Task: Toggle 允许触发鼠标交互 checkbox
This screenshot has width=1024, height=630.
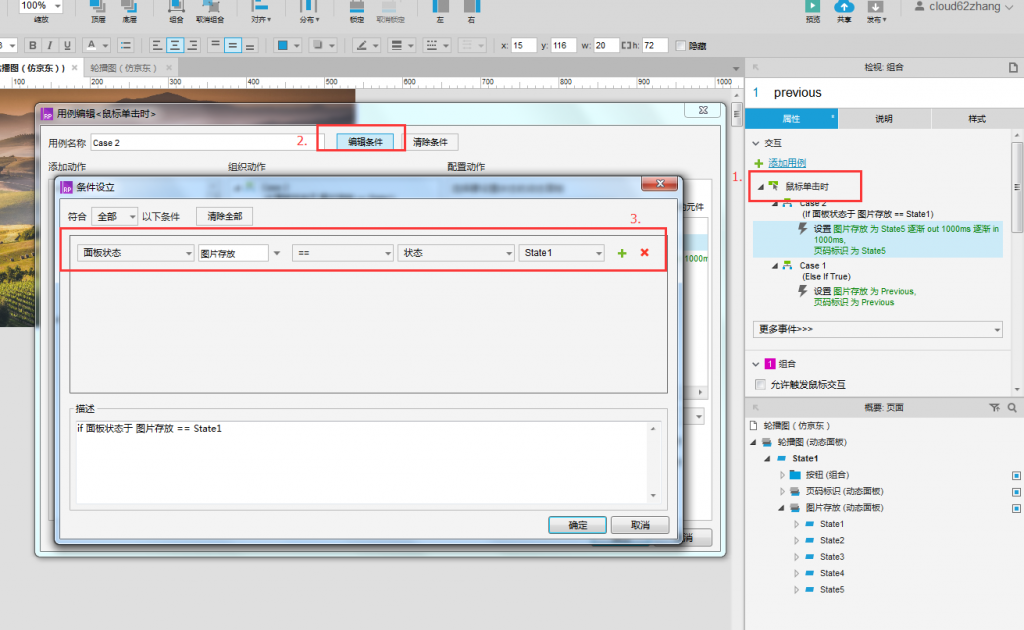Action: coord(760,385)
